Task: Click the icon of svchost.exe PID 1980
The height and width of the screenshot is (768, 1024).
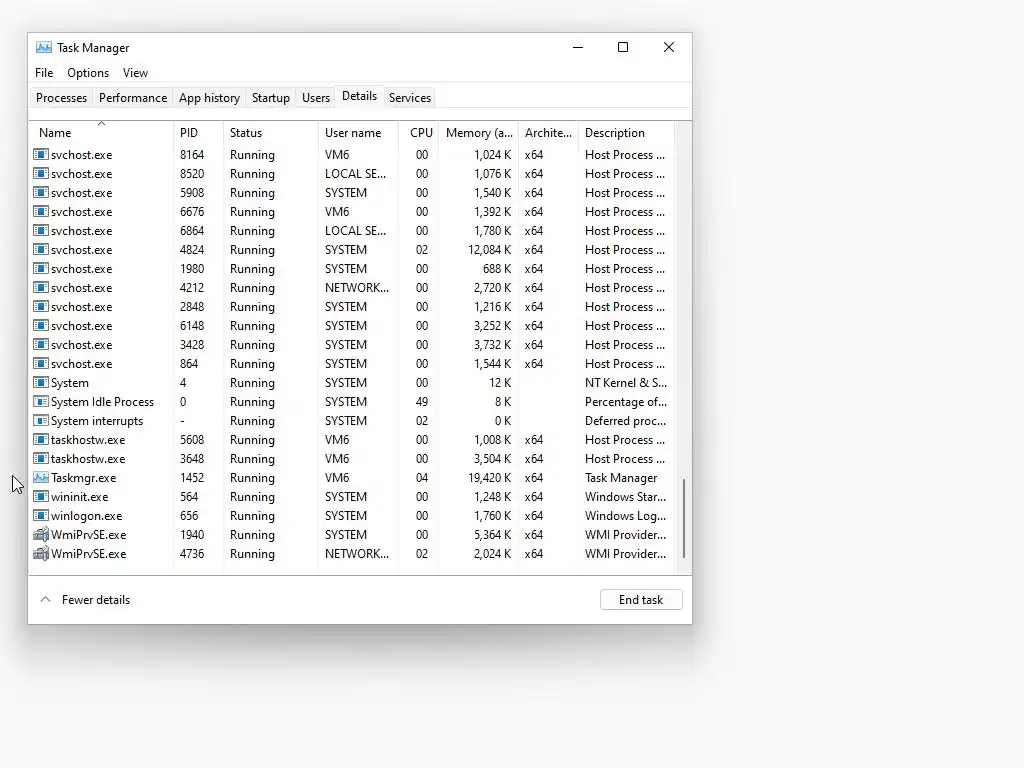Action: click(x=40, y=268)
